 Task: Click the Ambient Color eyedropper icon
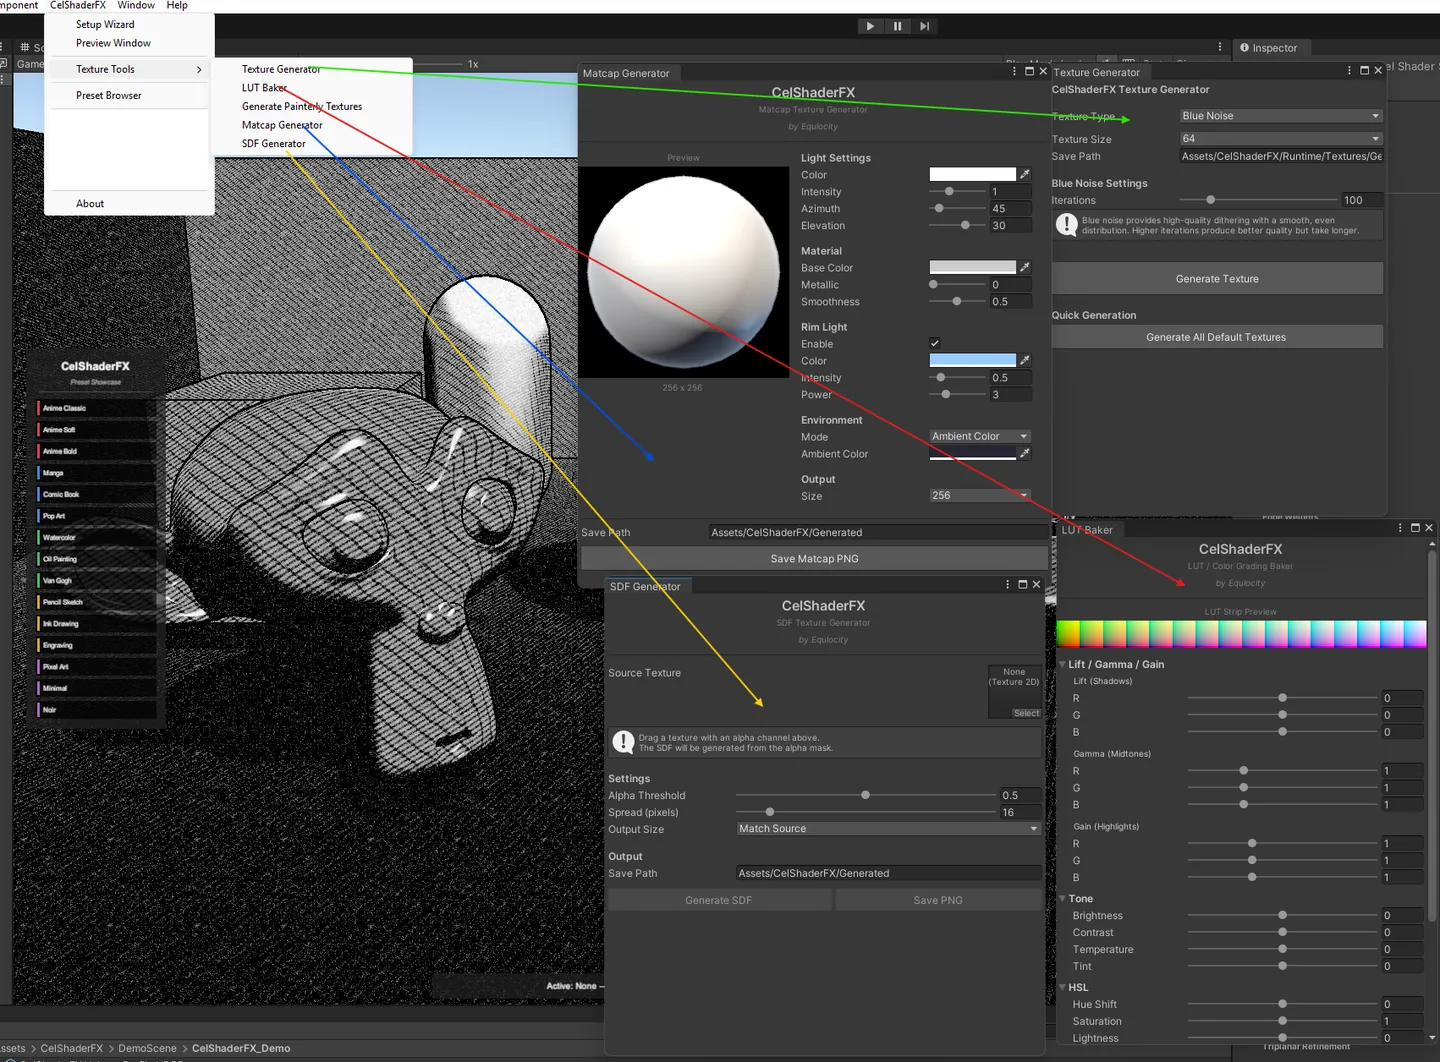1025,453
